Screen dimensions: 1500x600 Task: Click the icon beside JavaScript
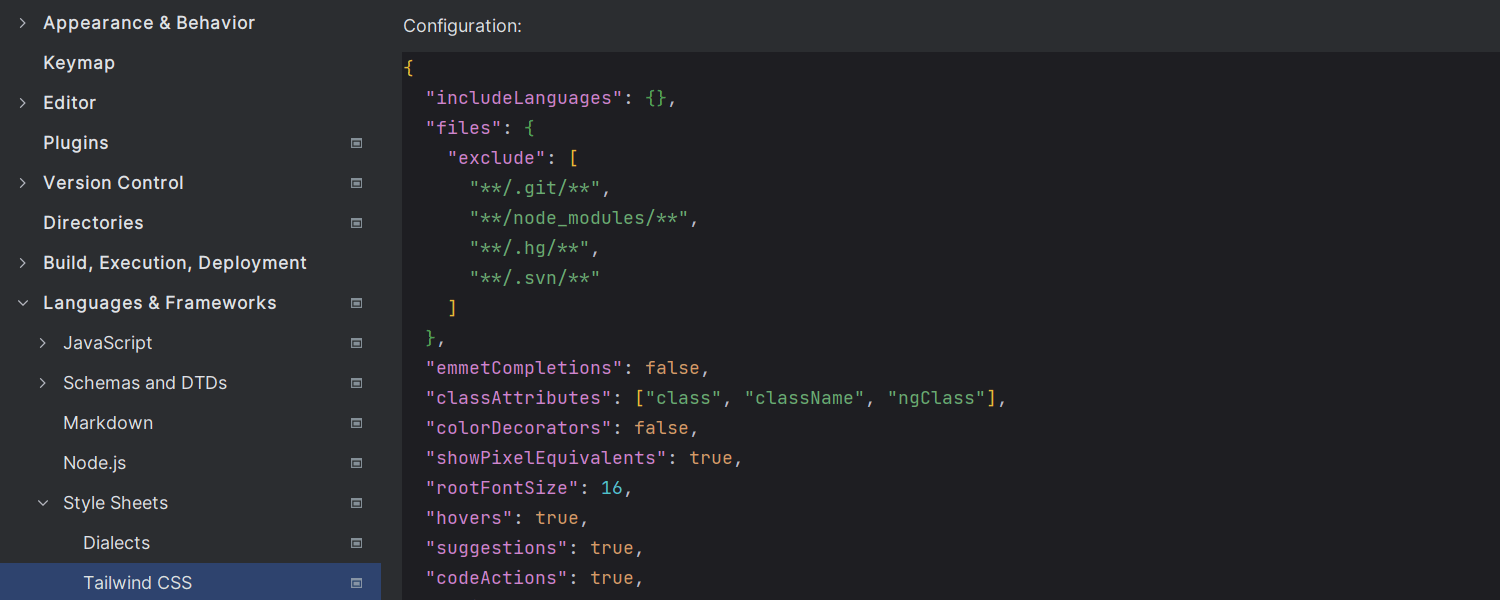click(356, 343)
